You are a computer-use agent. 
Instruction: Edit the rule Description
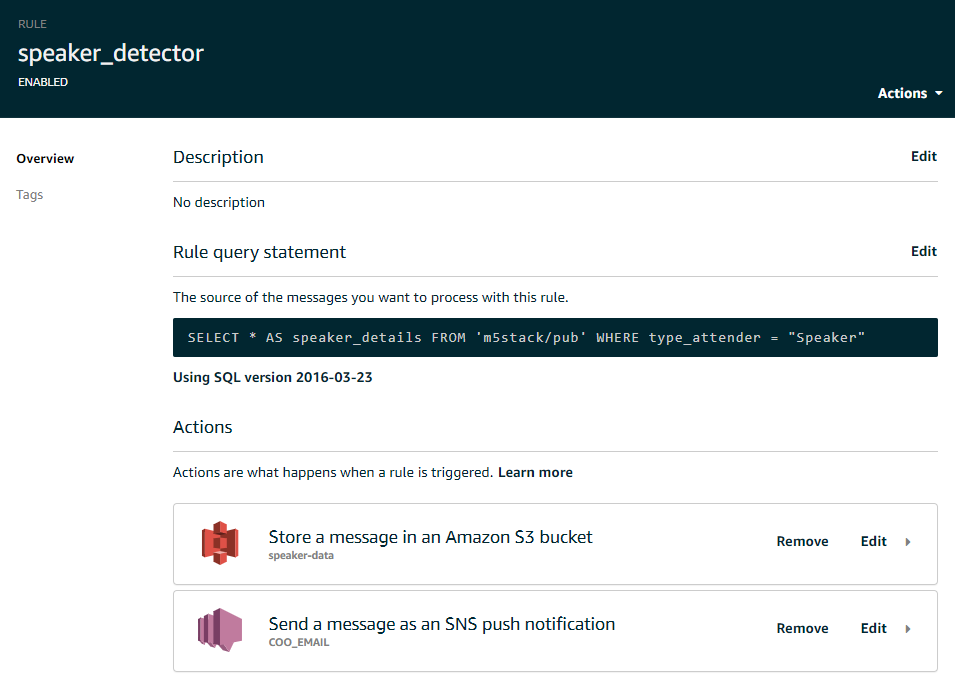click(x=923, y=156)
